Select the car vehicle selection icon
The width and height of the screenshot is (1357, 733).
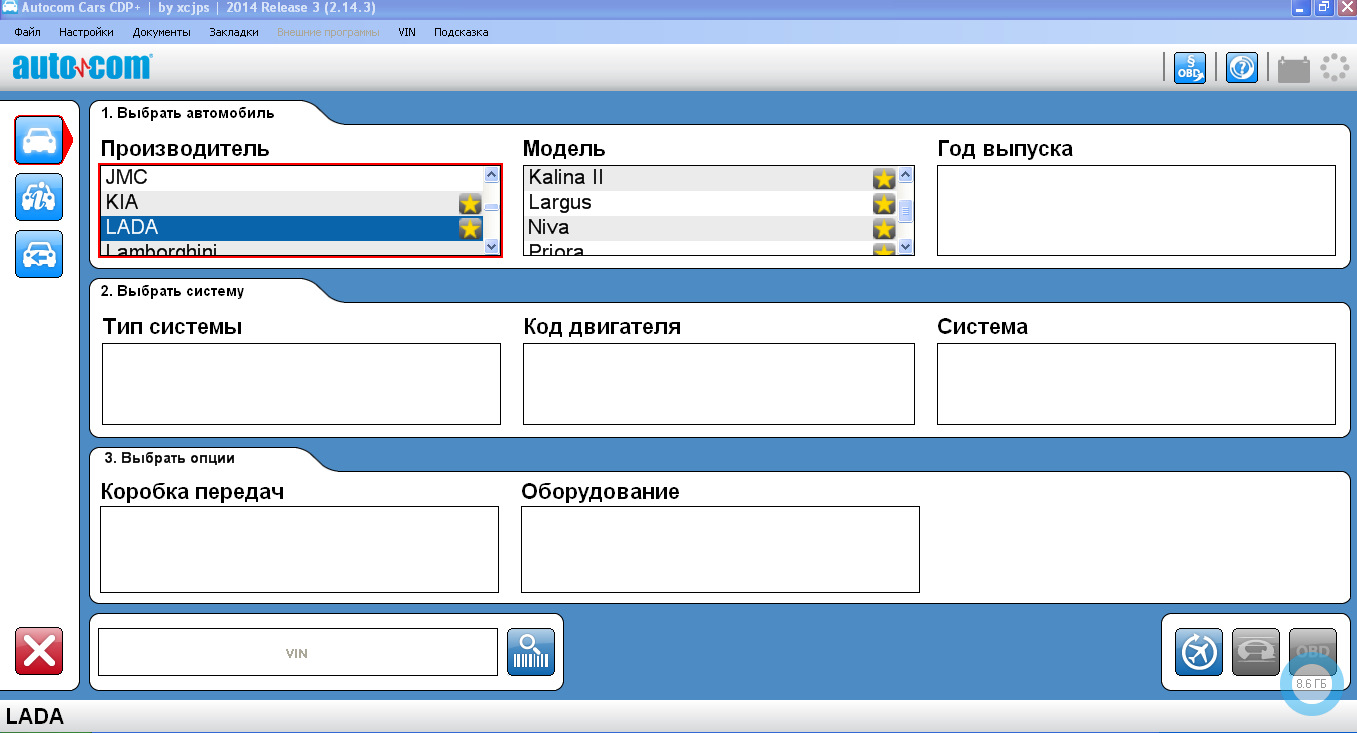click(x=40, y=140)
